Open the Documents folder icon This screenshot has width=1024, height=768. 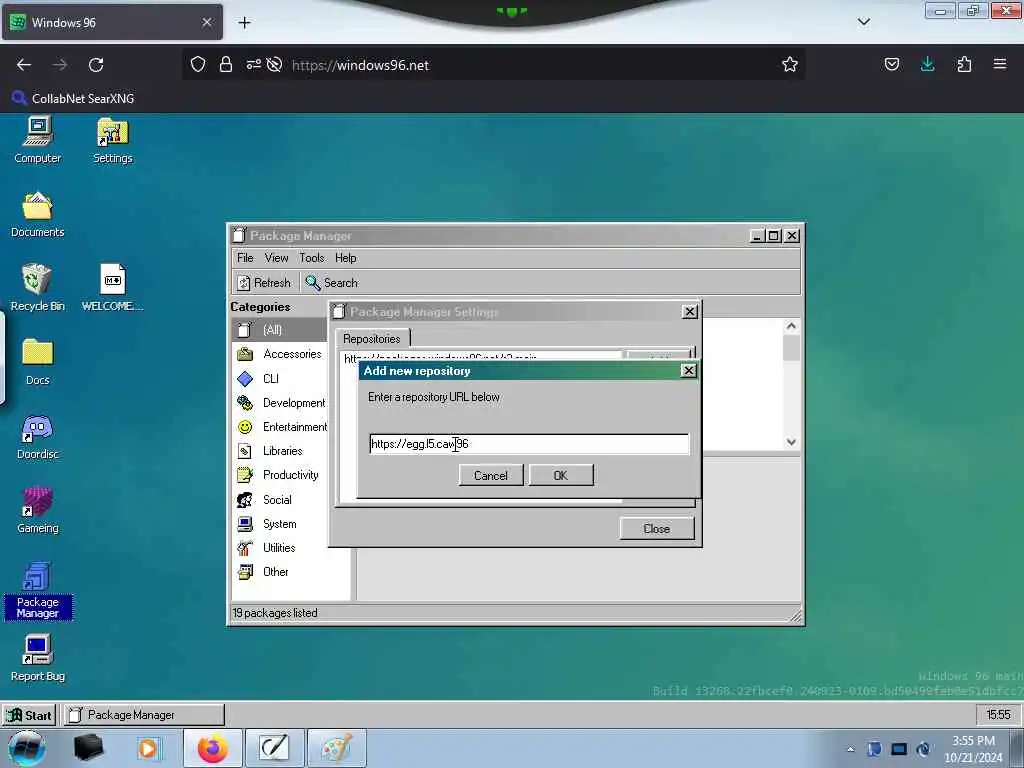(37, 214)
